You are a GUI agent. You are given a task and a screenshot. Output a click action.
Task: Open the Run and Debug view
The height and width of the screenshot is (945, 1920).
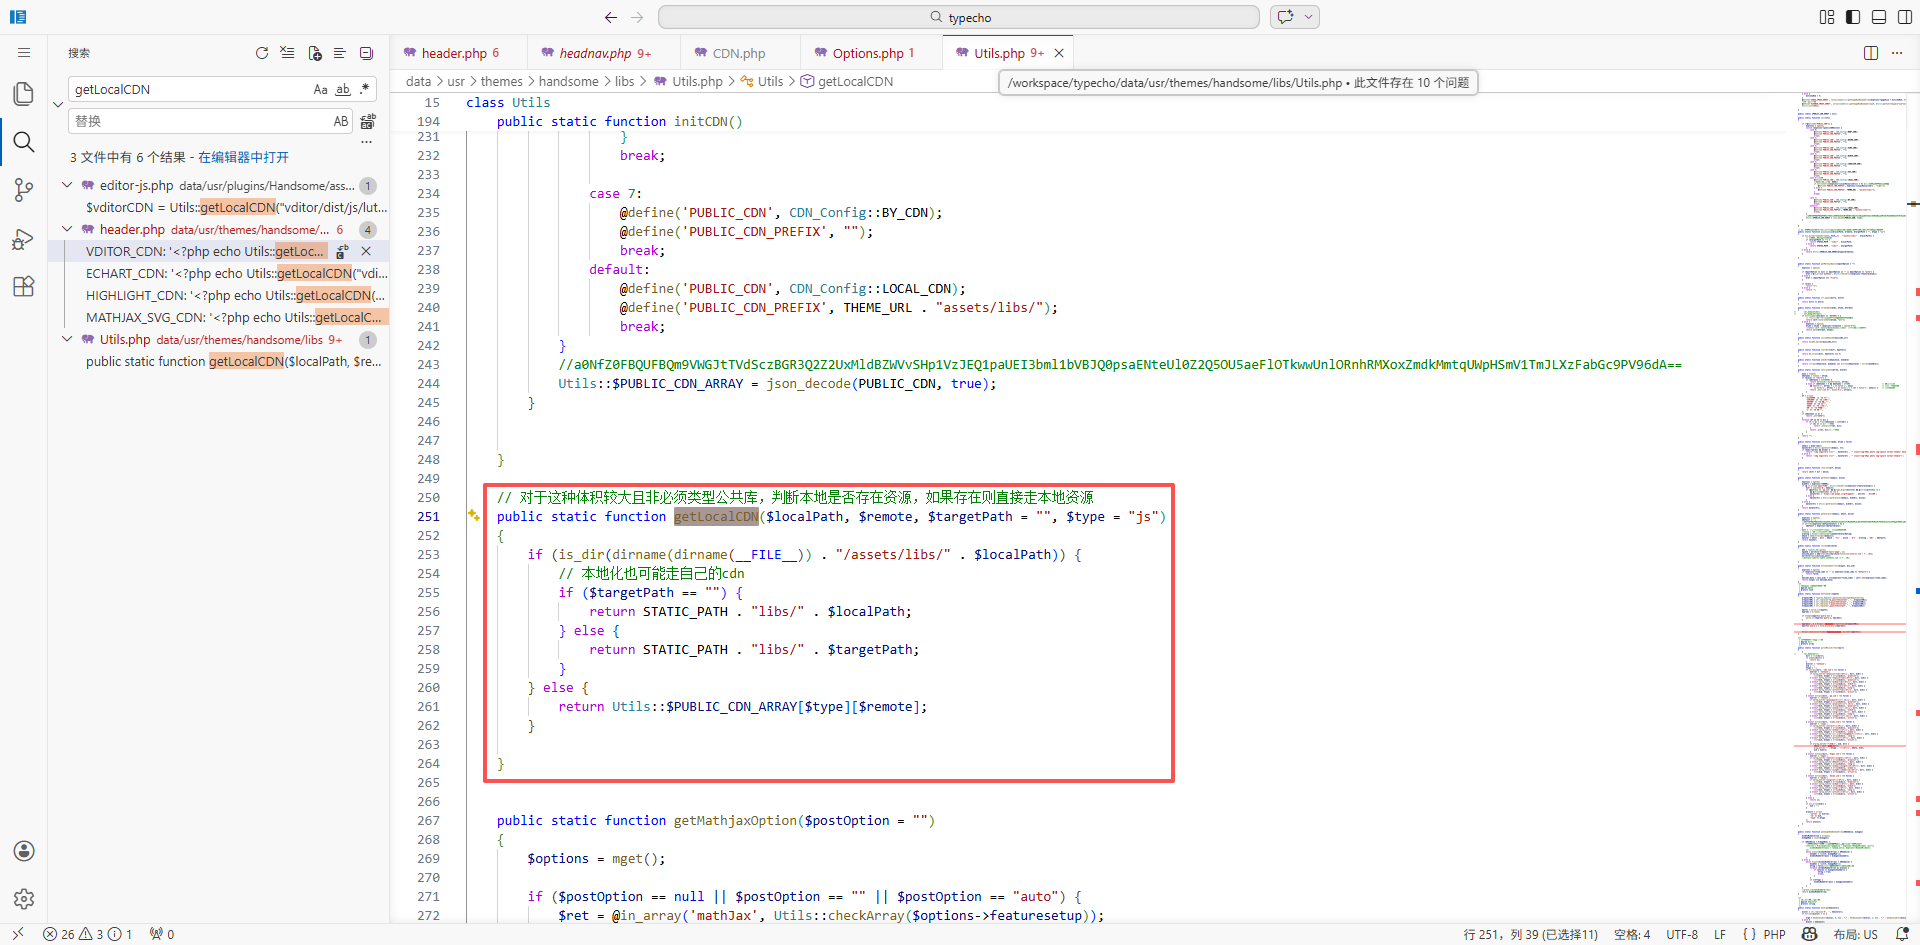point(24,239)
